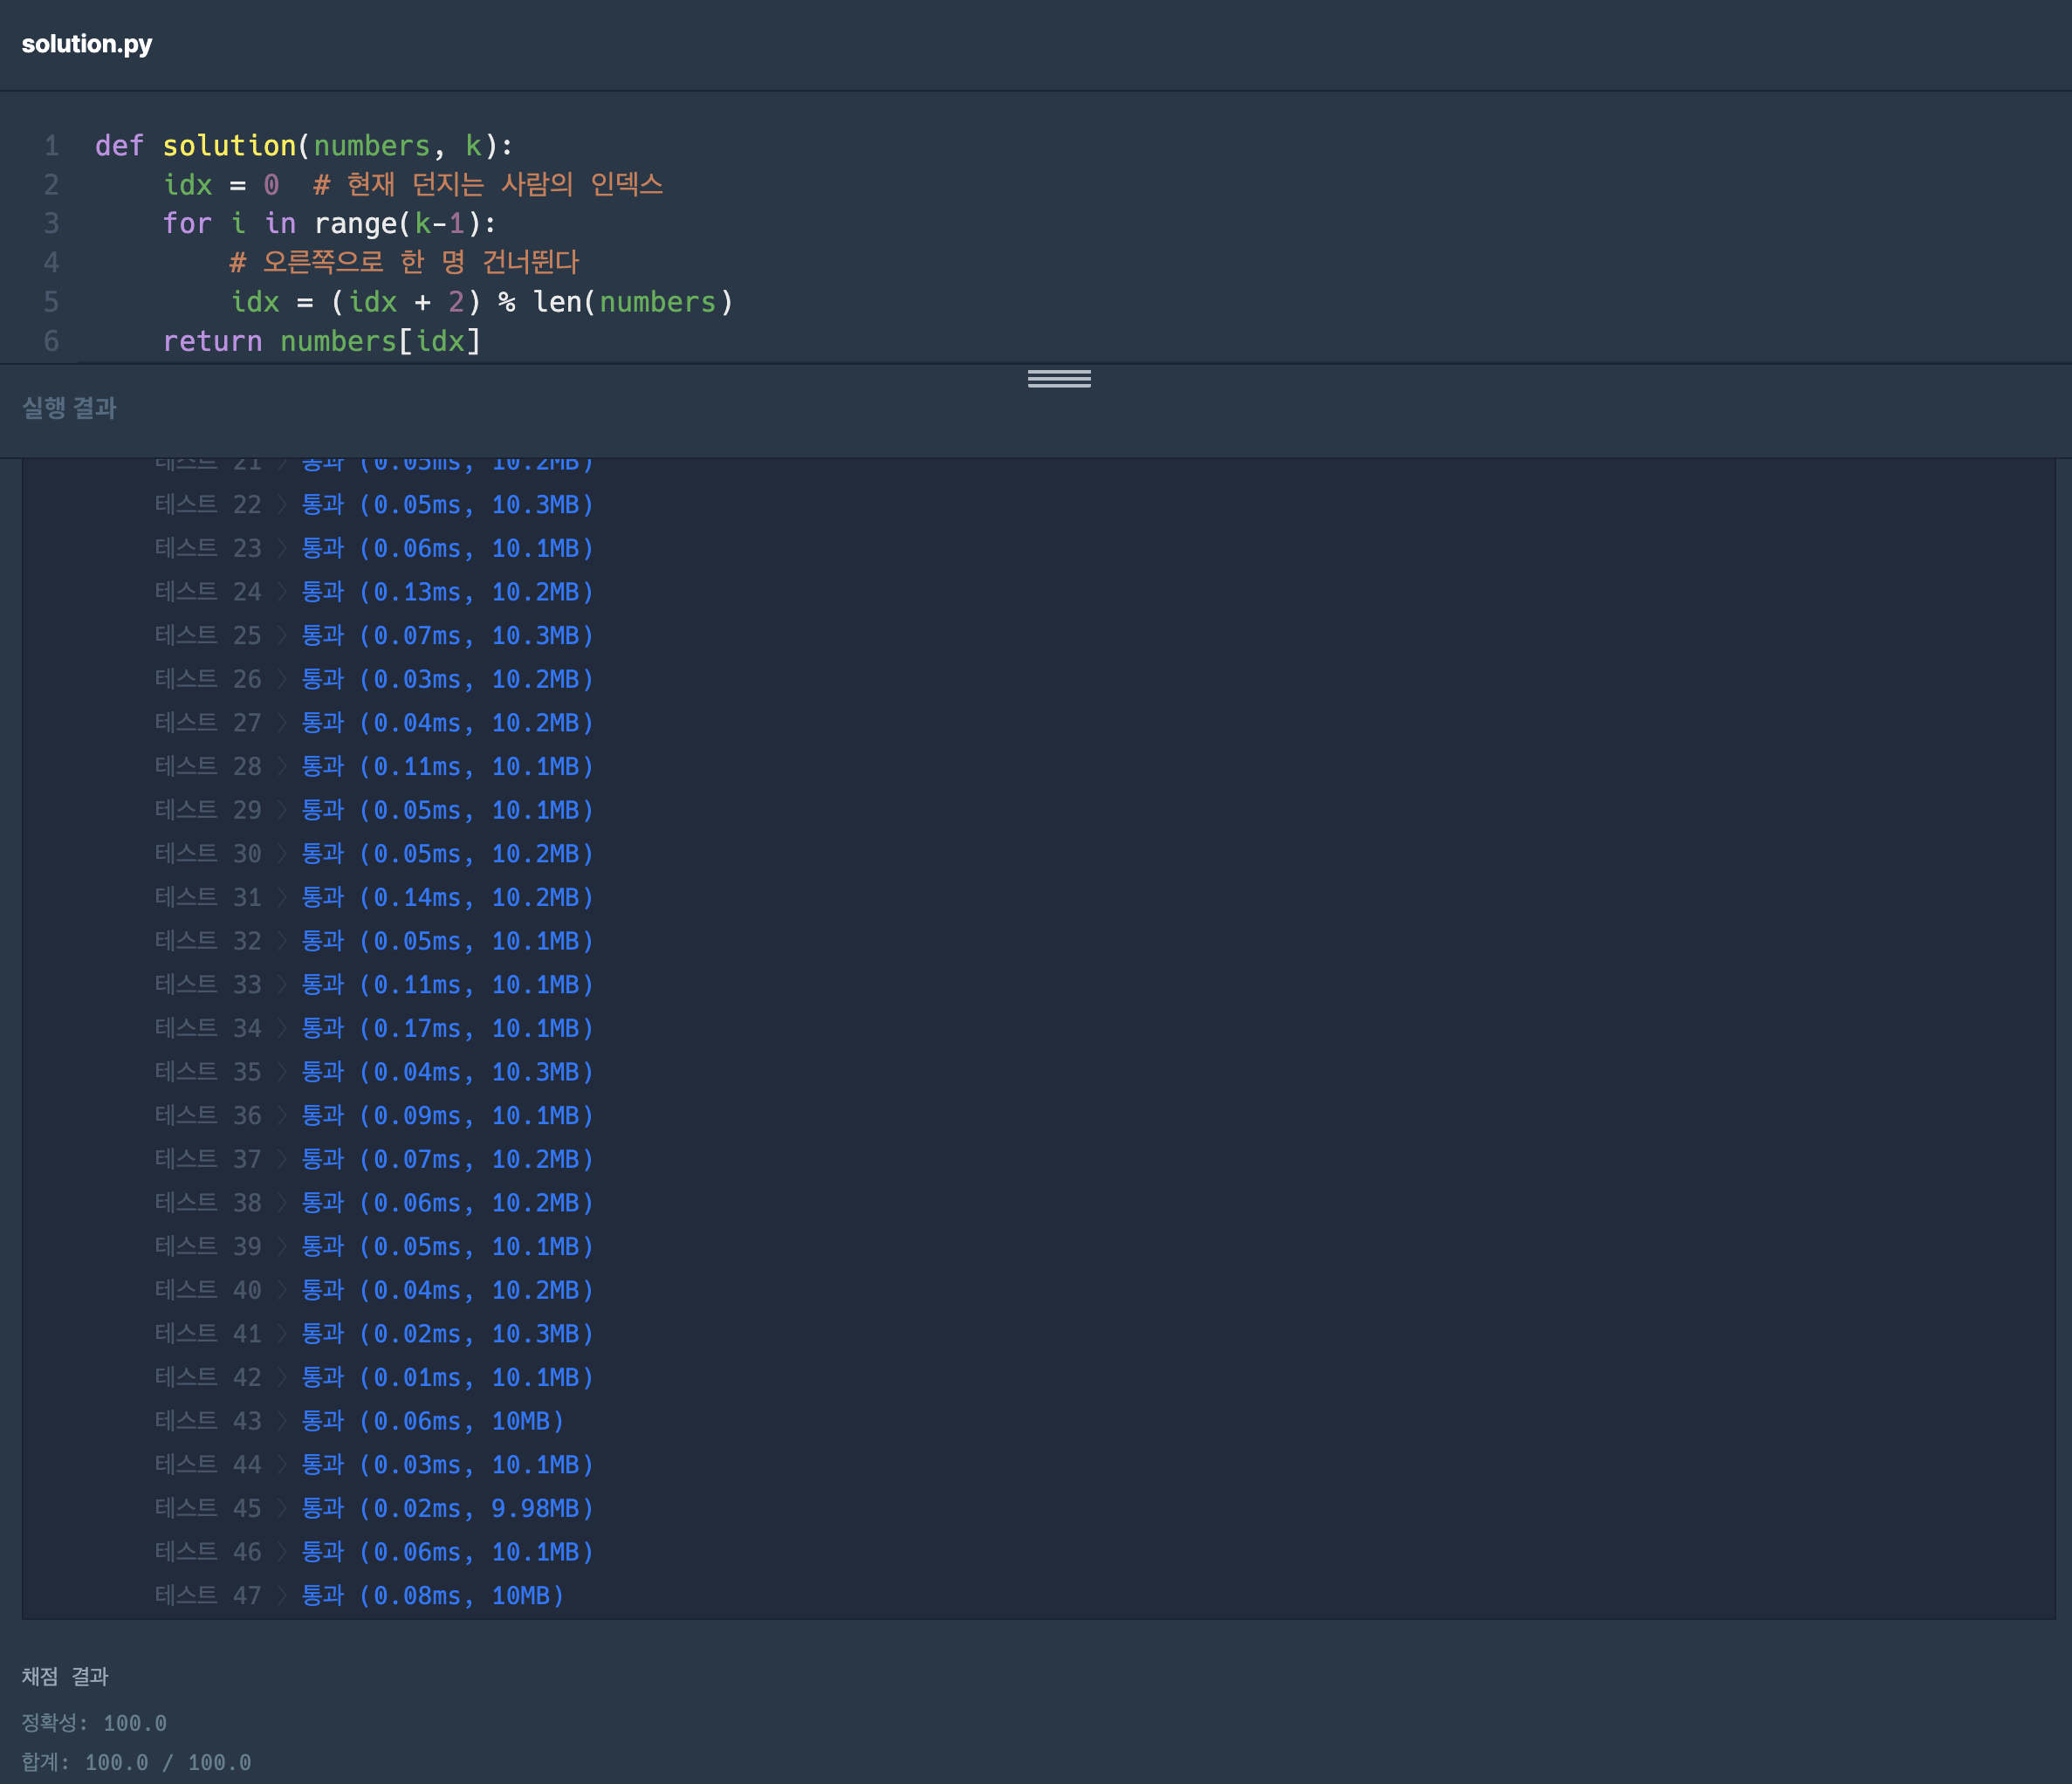2072x1784 pixels.
Task: Click the 통과 result for 테스트 45
Action: pos(322,1508)
